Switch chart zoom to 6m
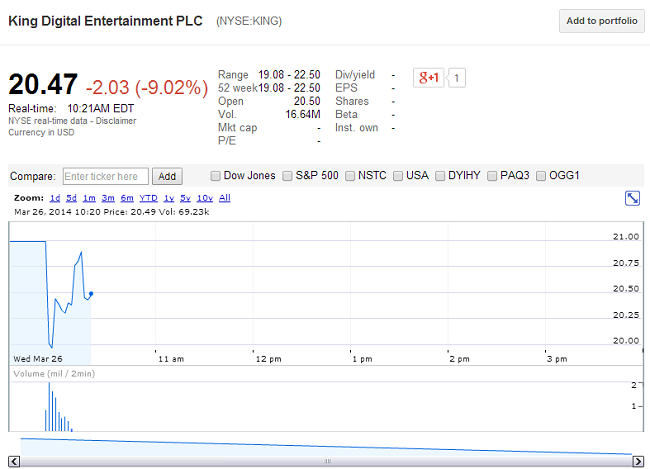The height and width of the screenshot is (469, 650). [126, 198]
